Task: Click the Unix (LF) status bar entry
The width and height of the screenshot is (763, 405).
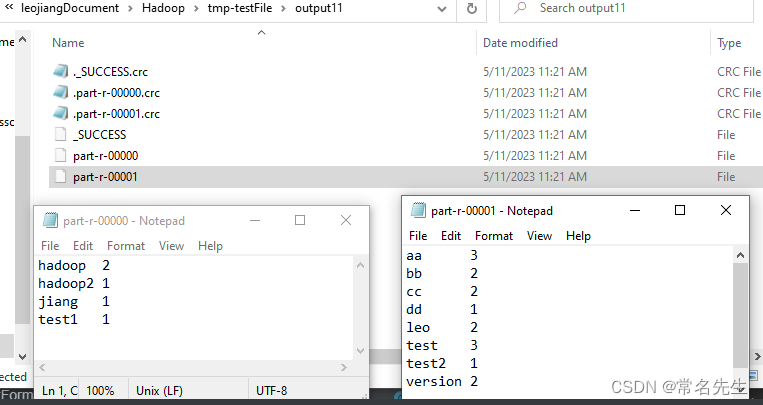Action: click(160, 390)
